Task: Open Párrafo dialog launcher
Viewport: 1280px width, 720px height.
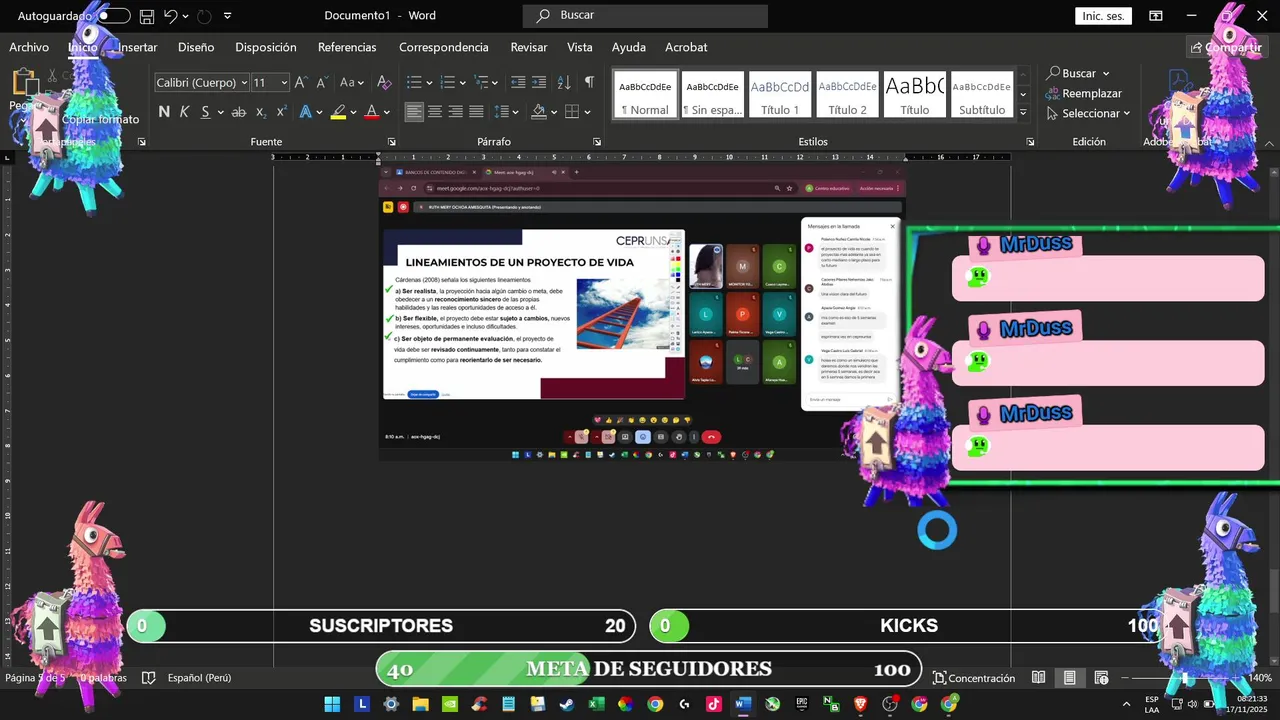Action: click(x=597, y=142)
